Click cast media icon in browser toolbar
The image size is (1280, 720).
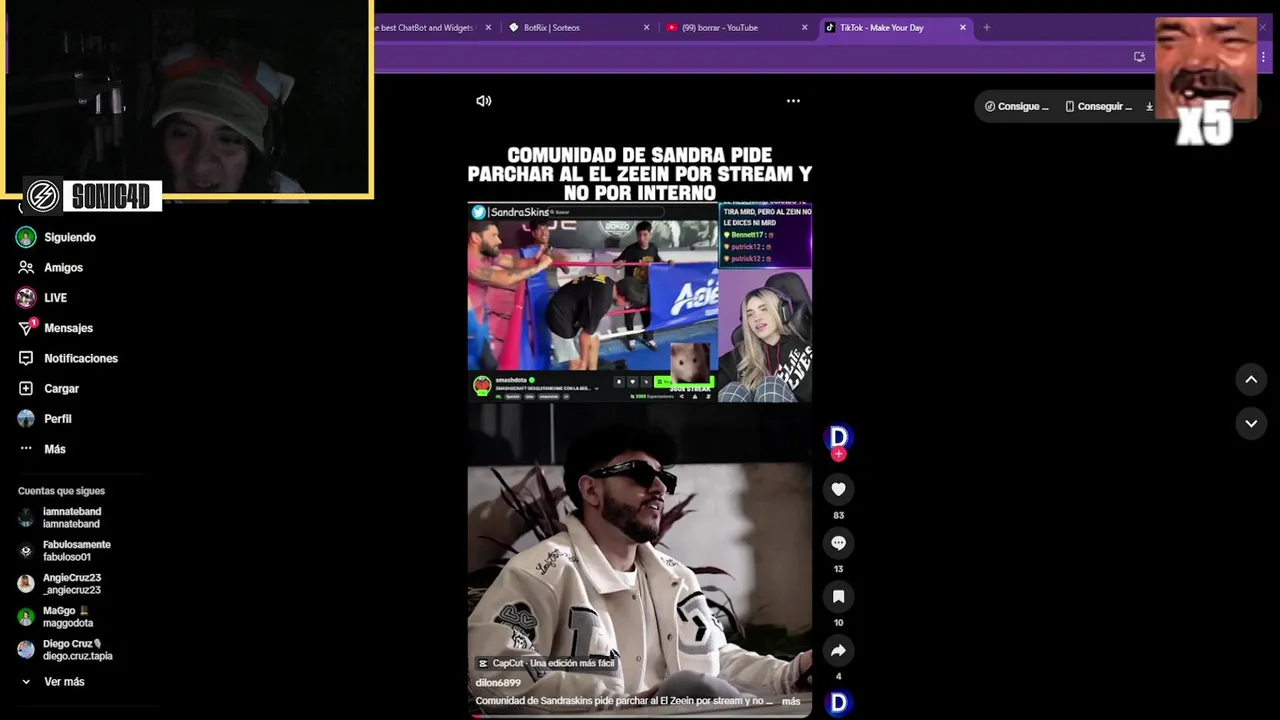(1139, 57)
